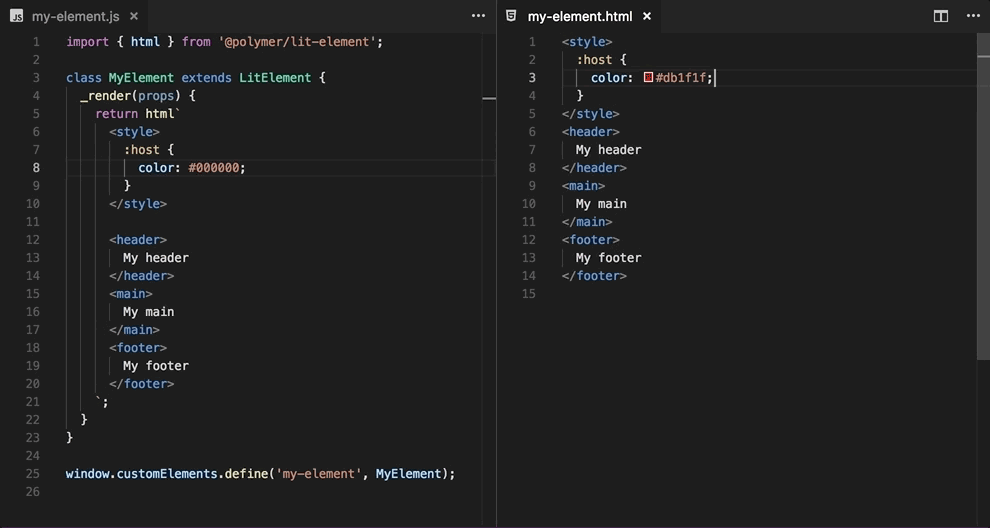Click '<header>' opening tag in my-element.js
Screen dimensions: 990x528
pyautogui.click(x=138, y=240)
